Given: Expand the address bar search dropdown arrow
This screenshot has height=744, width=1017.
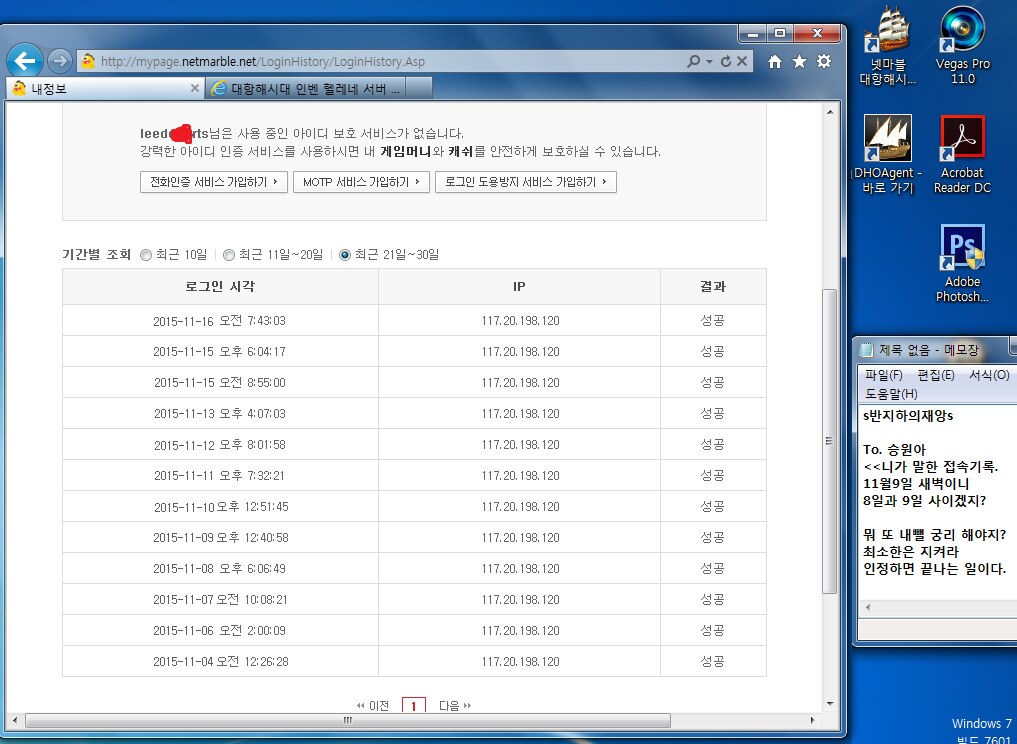Looking at the screenshot, I should click(x=709, y=62).
